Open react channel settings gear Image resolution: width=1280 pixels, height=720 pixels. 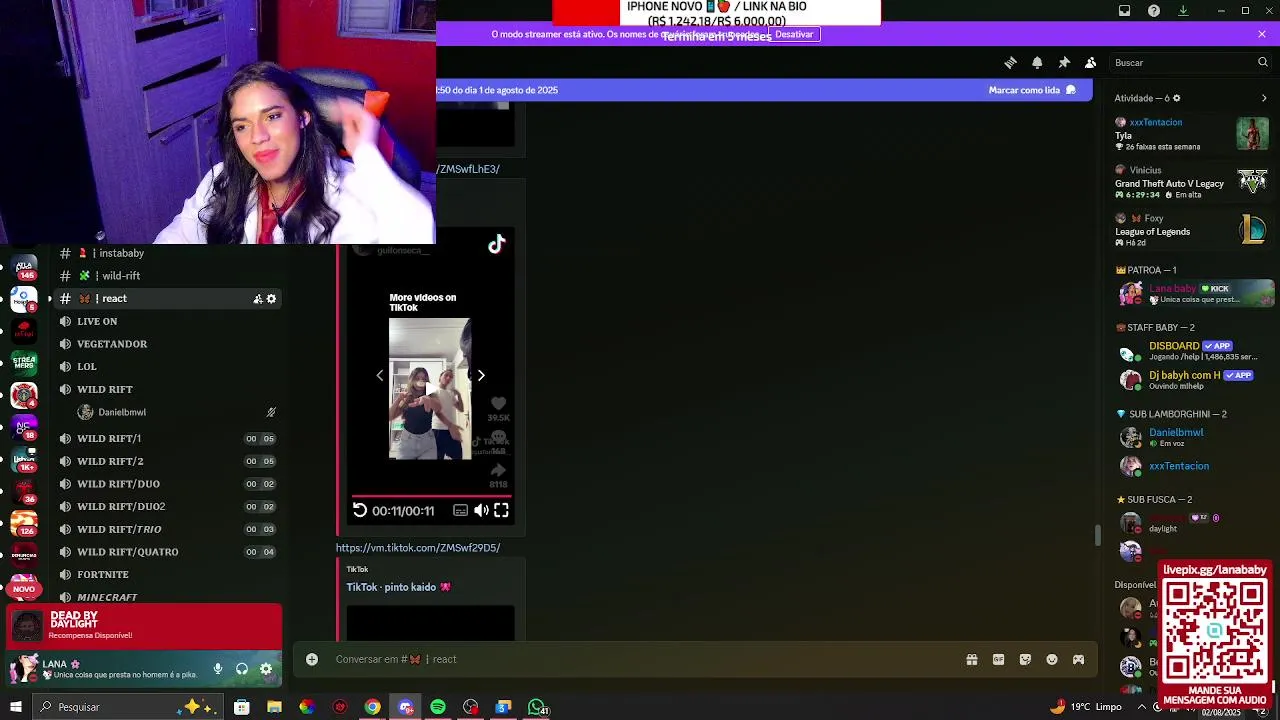click(271, 299)
